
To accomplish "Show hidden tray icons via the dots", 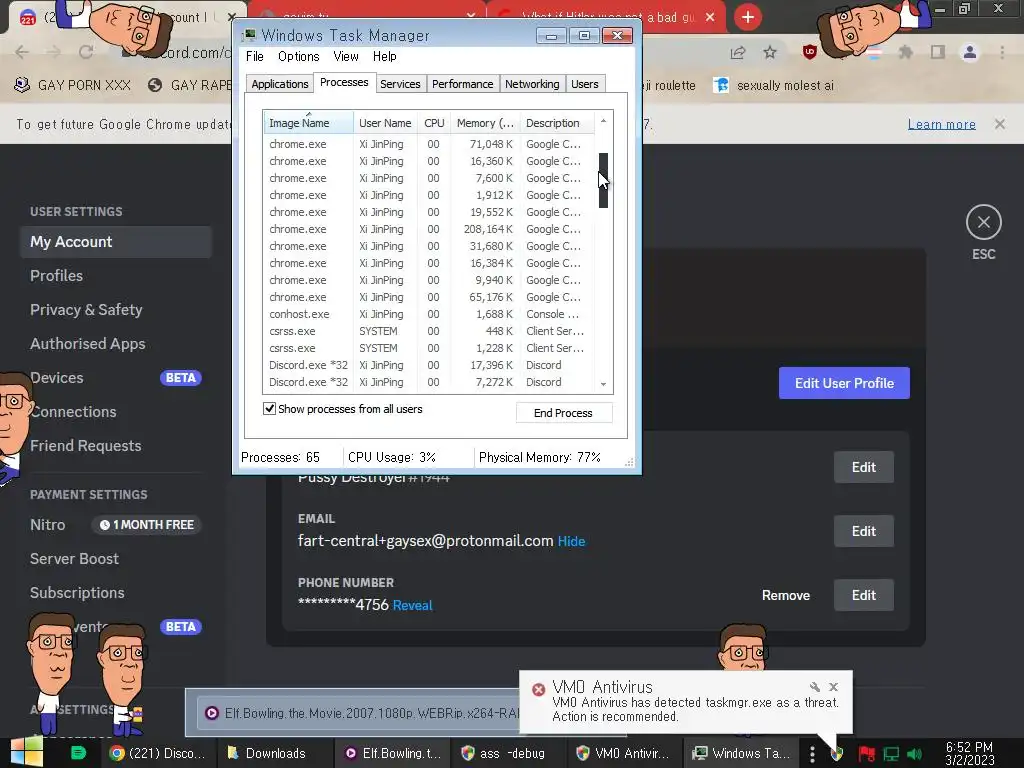I will pos(812,754).
